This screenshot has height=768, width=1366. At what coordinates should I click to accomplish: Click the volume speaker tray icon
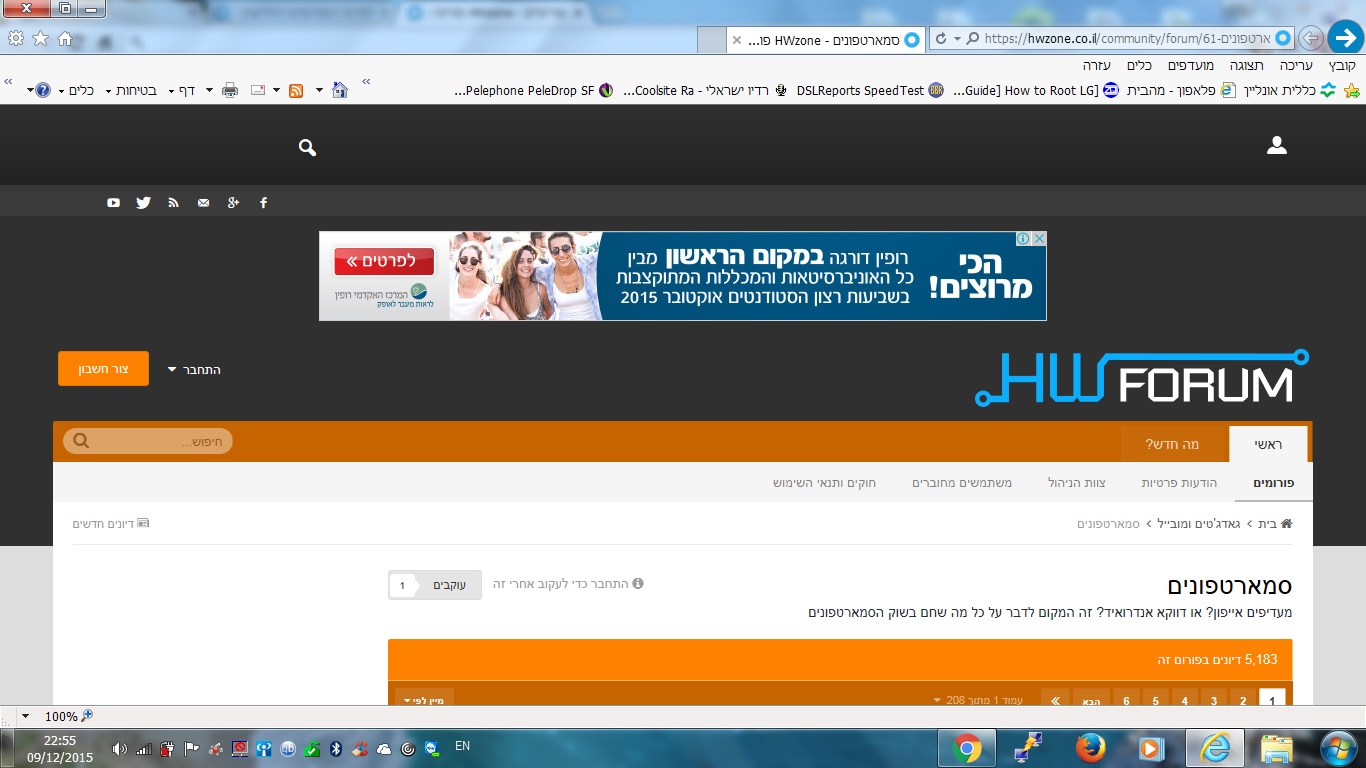[x=120, y=748]
